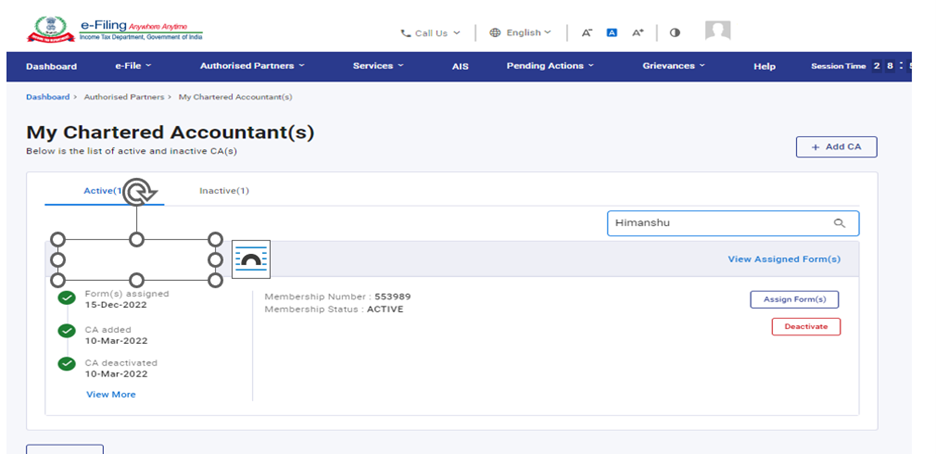Screen dimensions: 936x454
Task: Increase font size with A+ icon
Action: click(x=637, y=32)
